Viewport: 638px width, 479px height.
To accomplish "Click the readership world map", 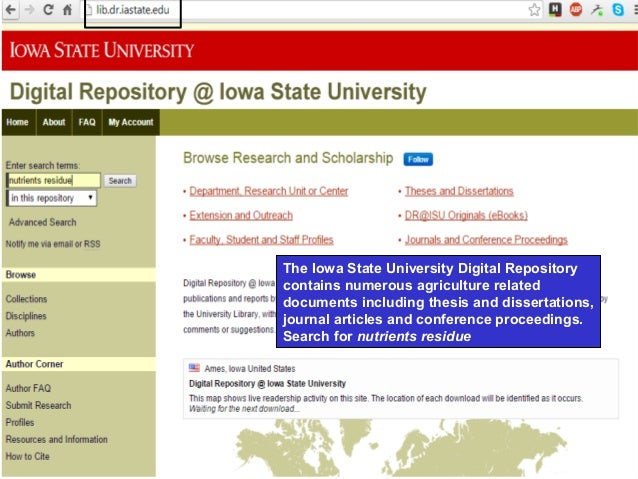I will (x=401, y=448).
